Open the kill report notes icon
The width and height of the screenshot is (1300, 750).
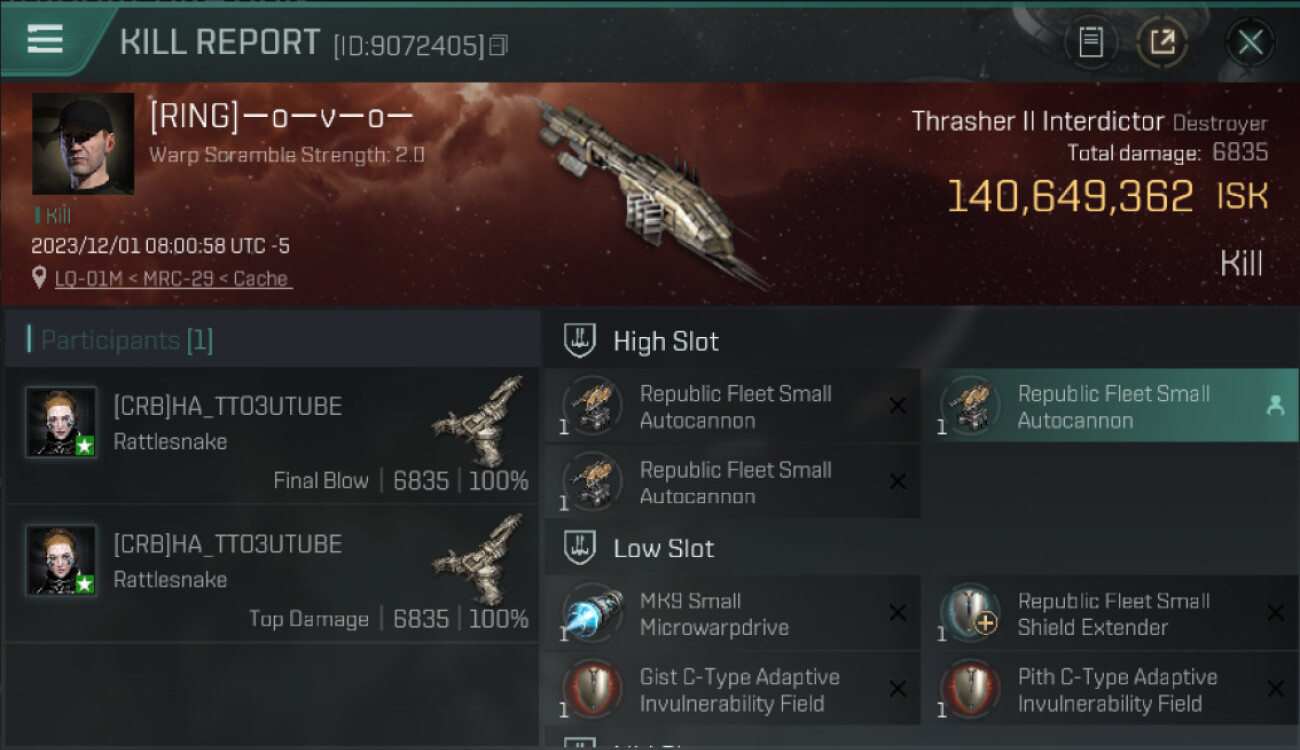(1090, 42)
